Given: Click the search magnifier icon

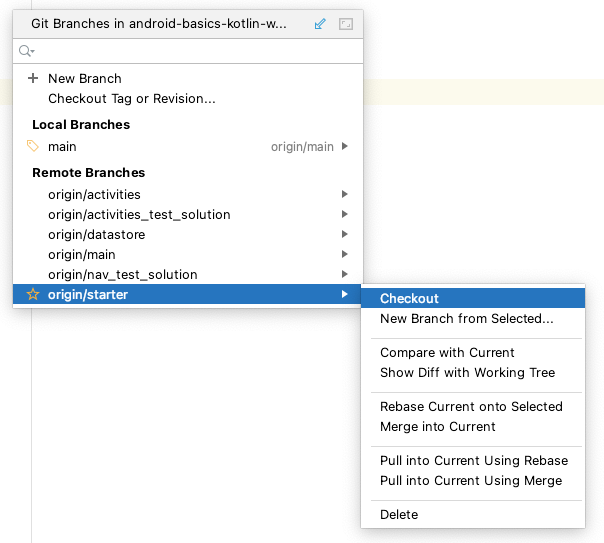Looking at the screenshot, I should [26, 50].
